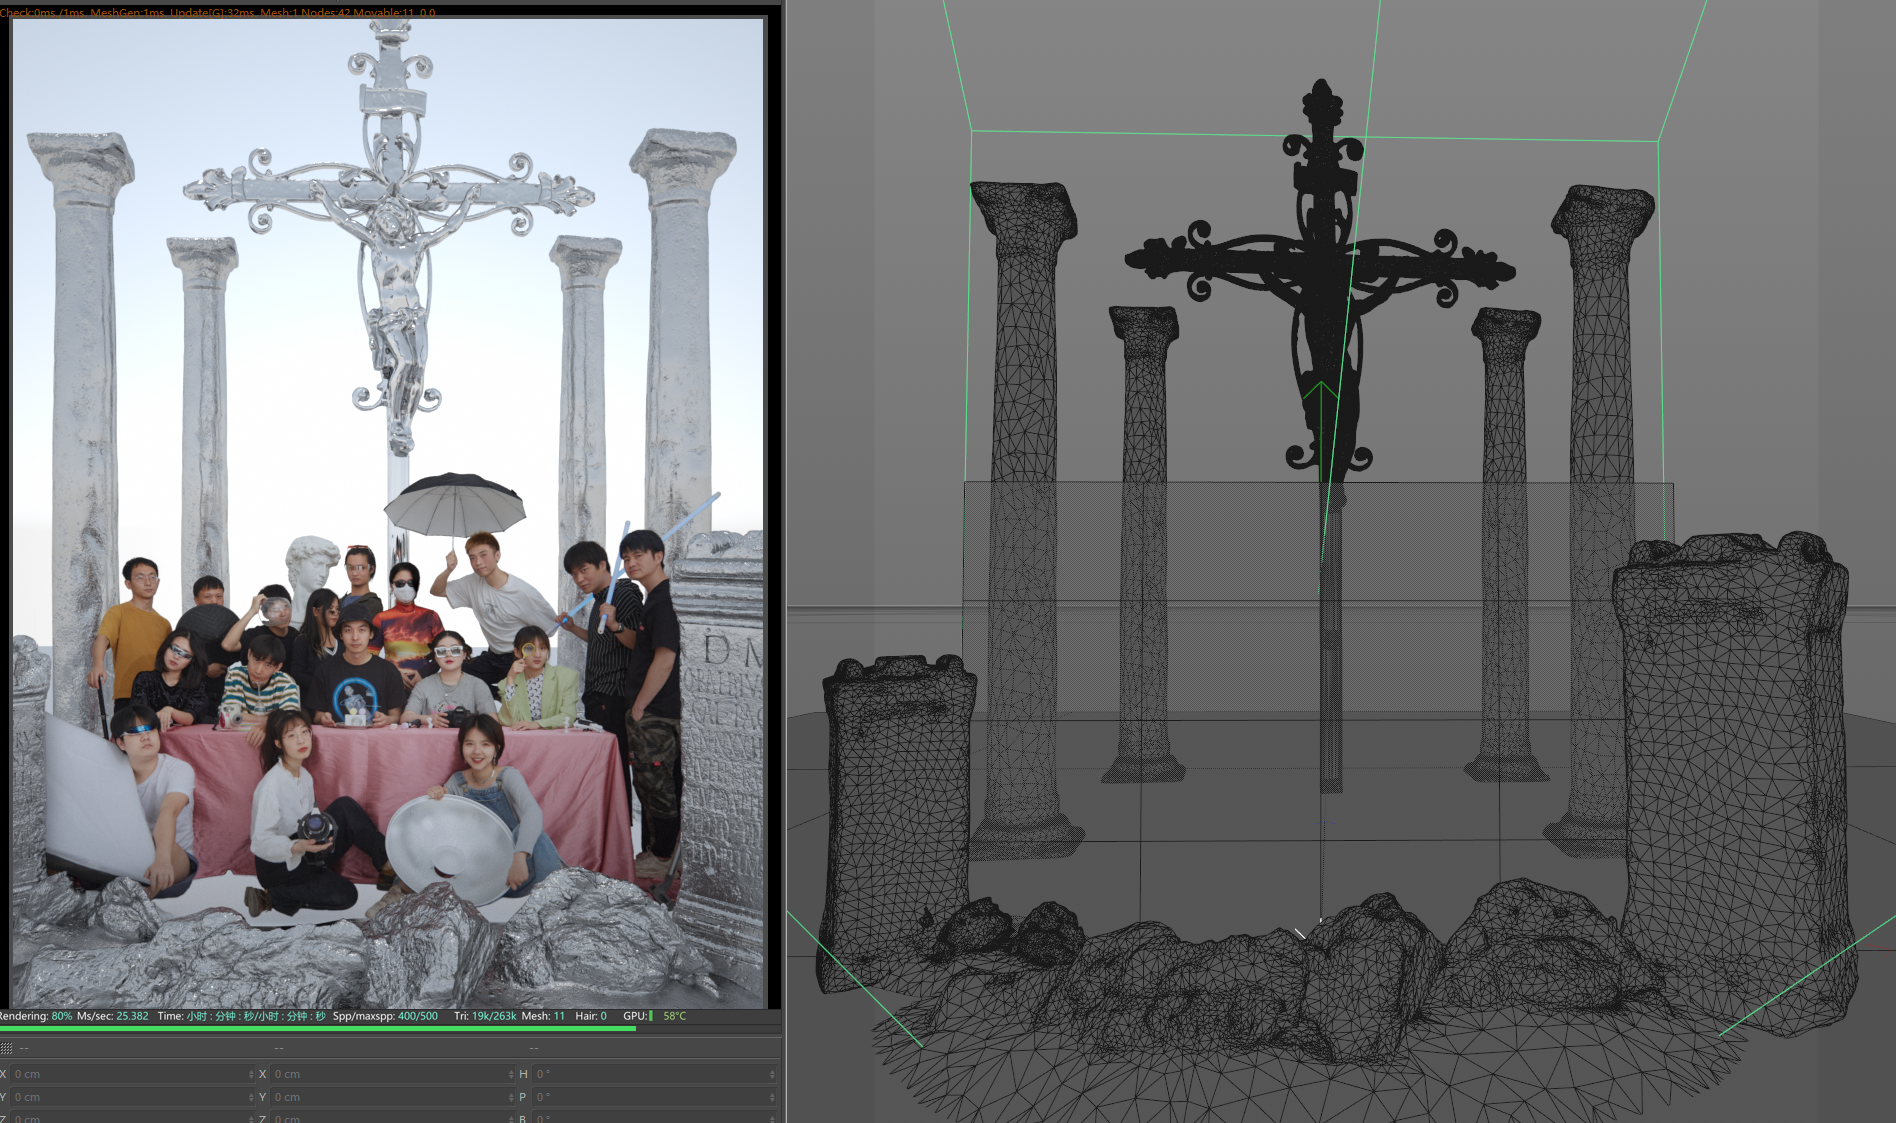Click the rendered group photo in the Live Viewer
Screen dimensions: 1896x1123
[x=388, y=512]
